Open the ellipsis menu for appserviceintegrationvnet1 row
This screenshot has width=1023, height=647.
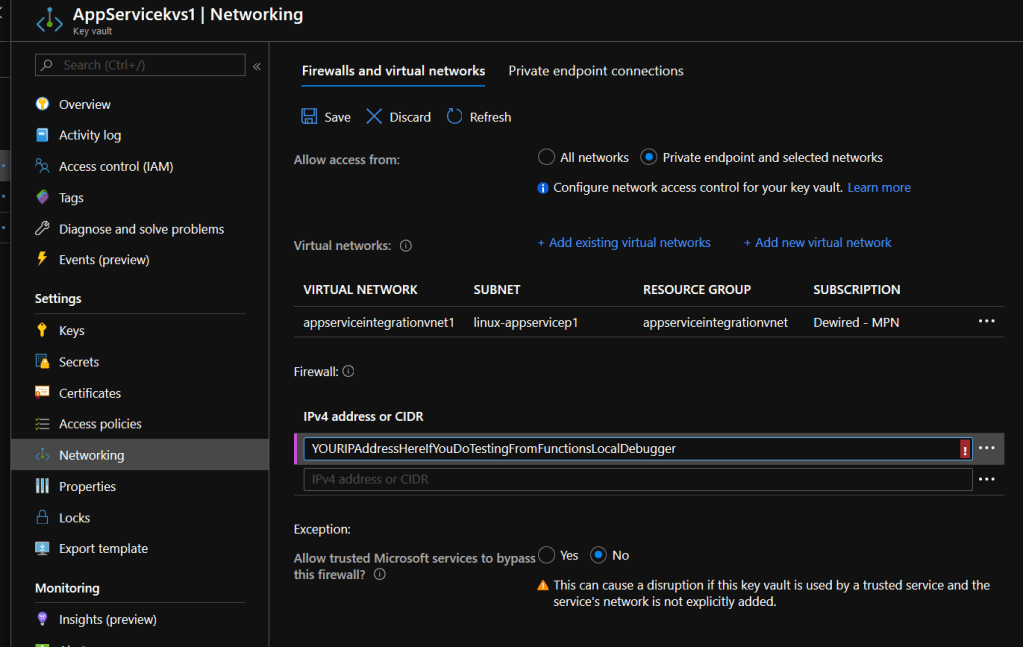986,321
